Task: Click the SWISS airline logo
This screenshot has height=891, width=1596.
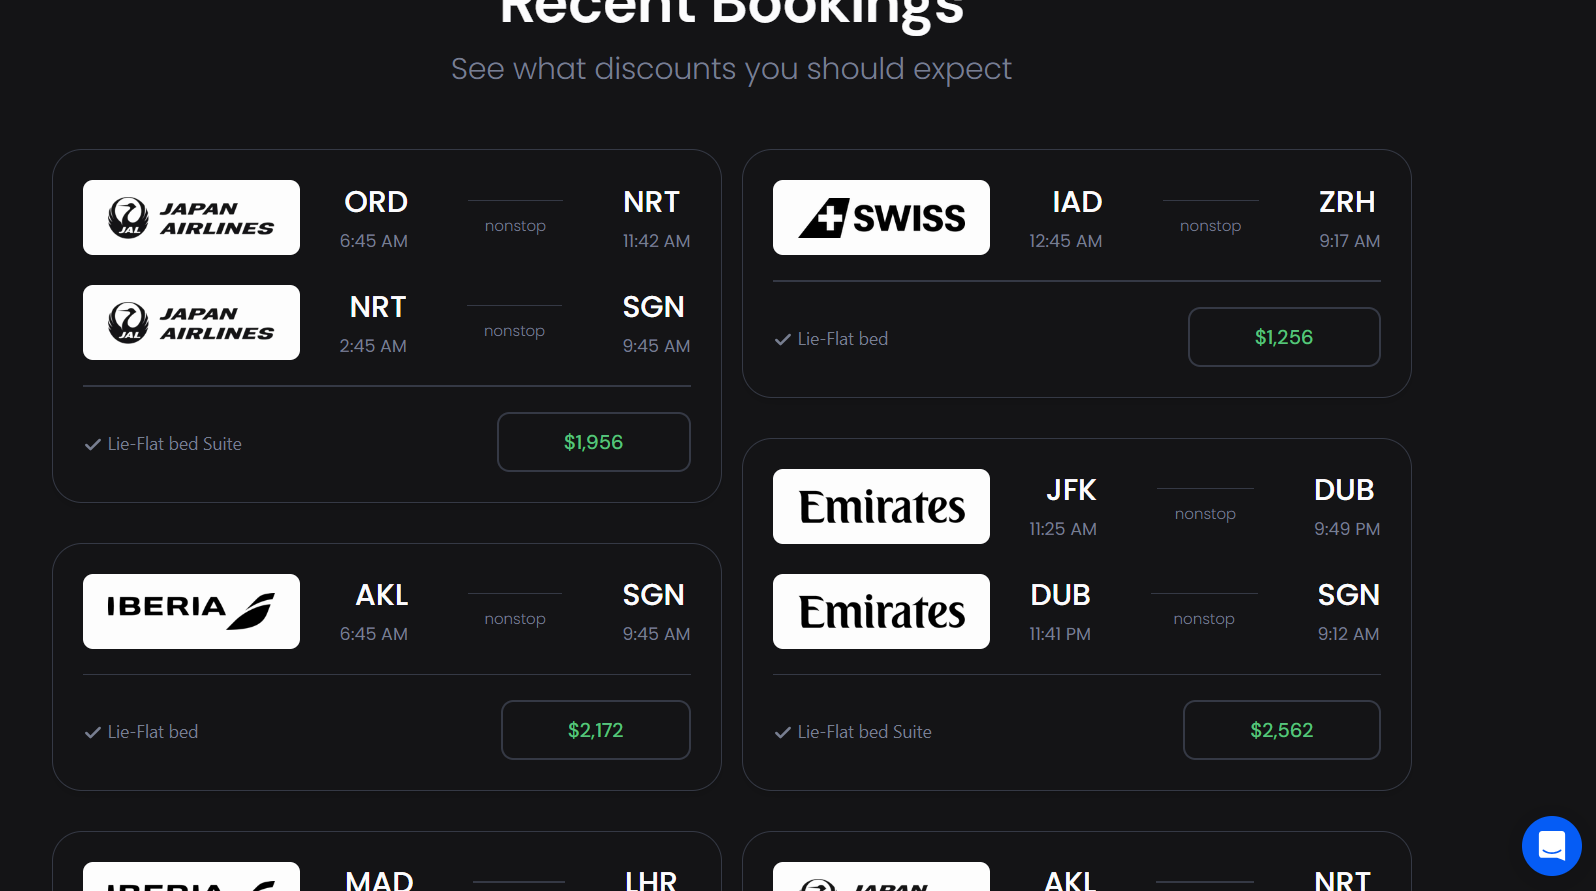Action: (881, 217)
